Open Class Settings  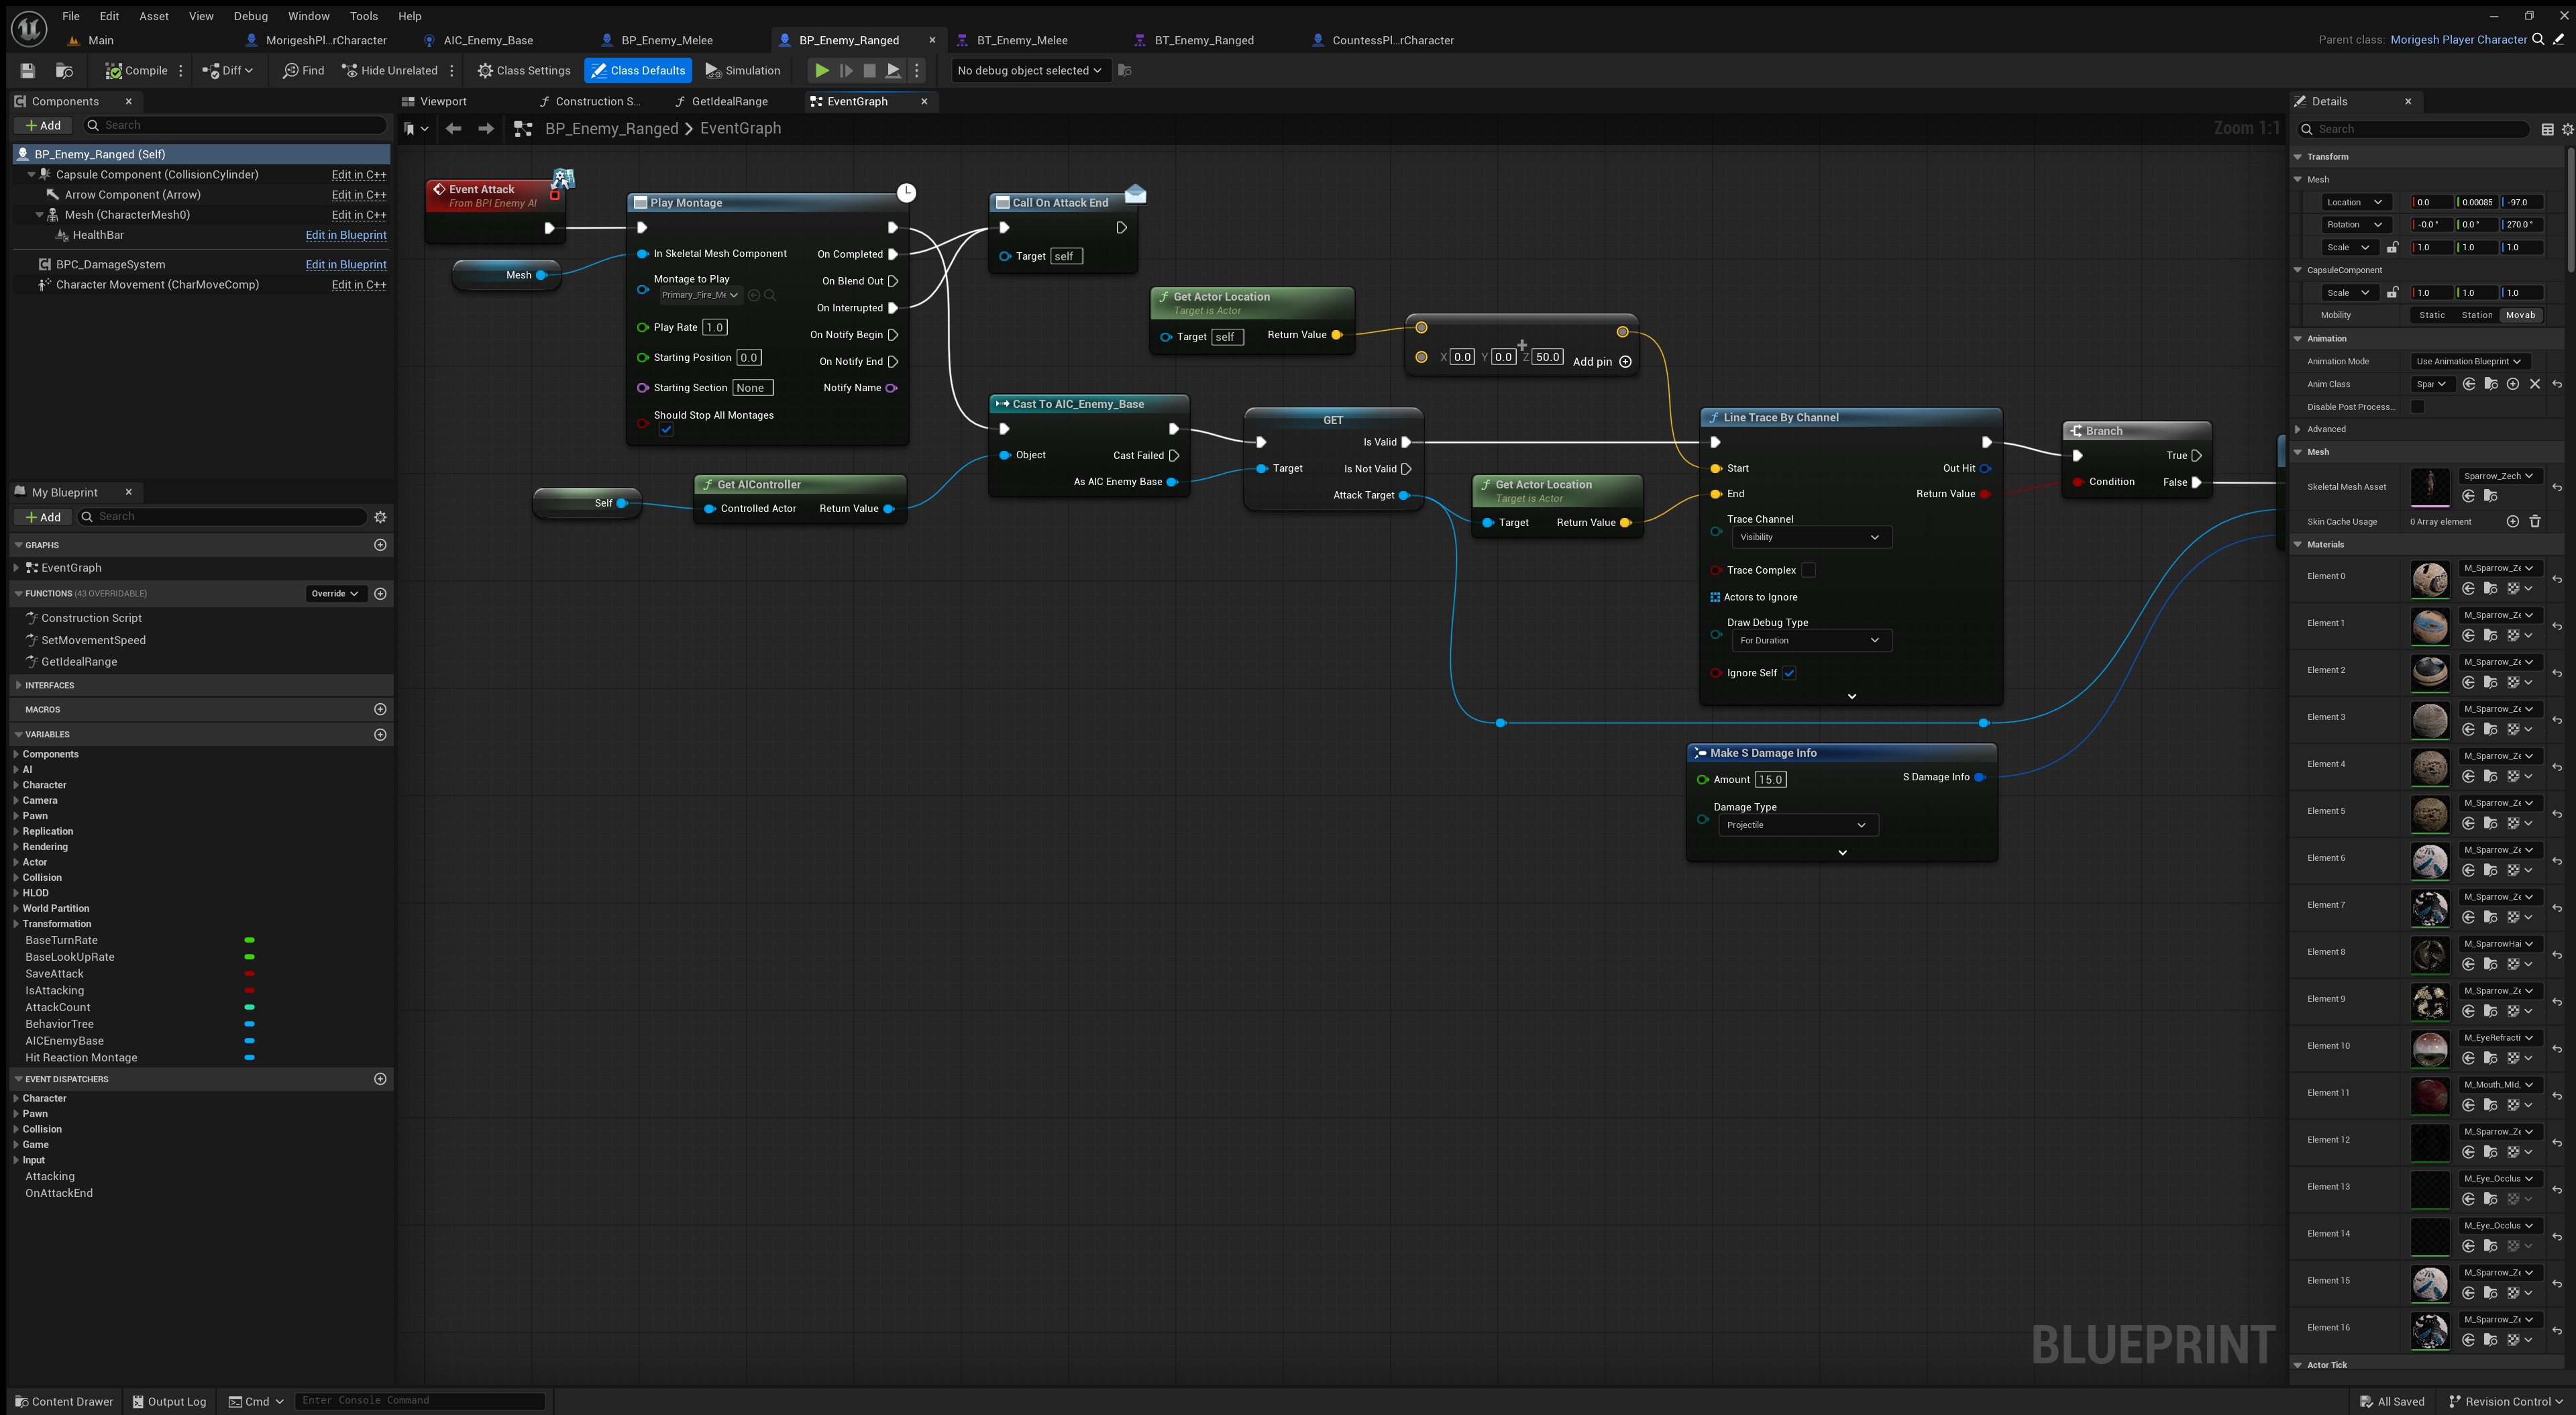click(523, 70)
